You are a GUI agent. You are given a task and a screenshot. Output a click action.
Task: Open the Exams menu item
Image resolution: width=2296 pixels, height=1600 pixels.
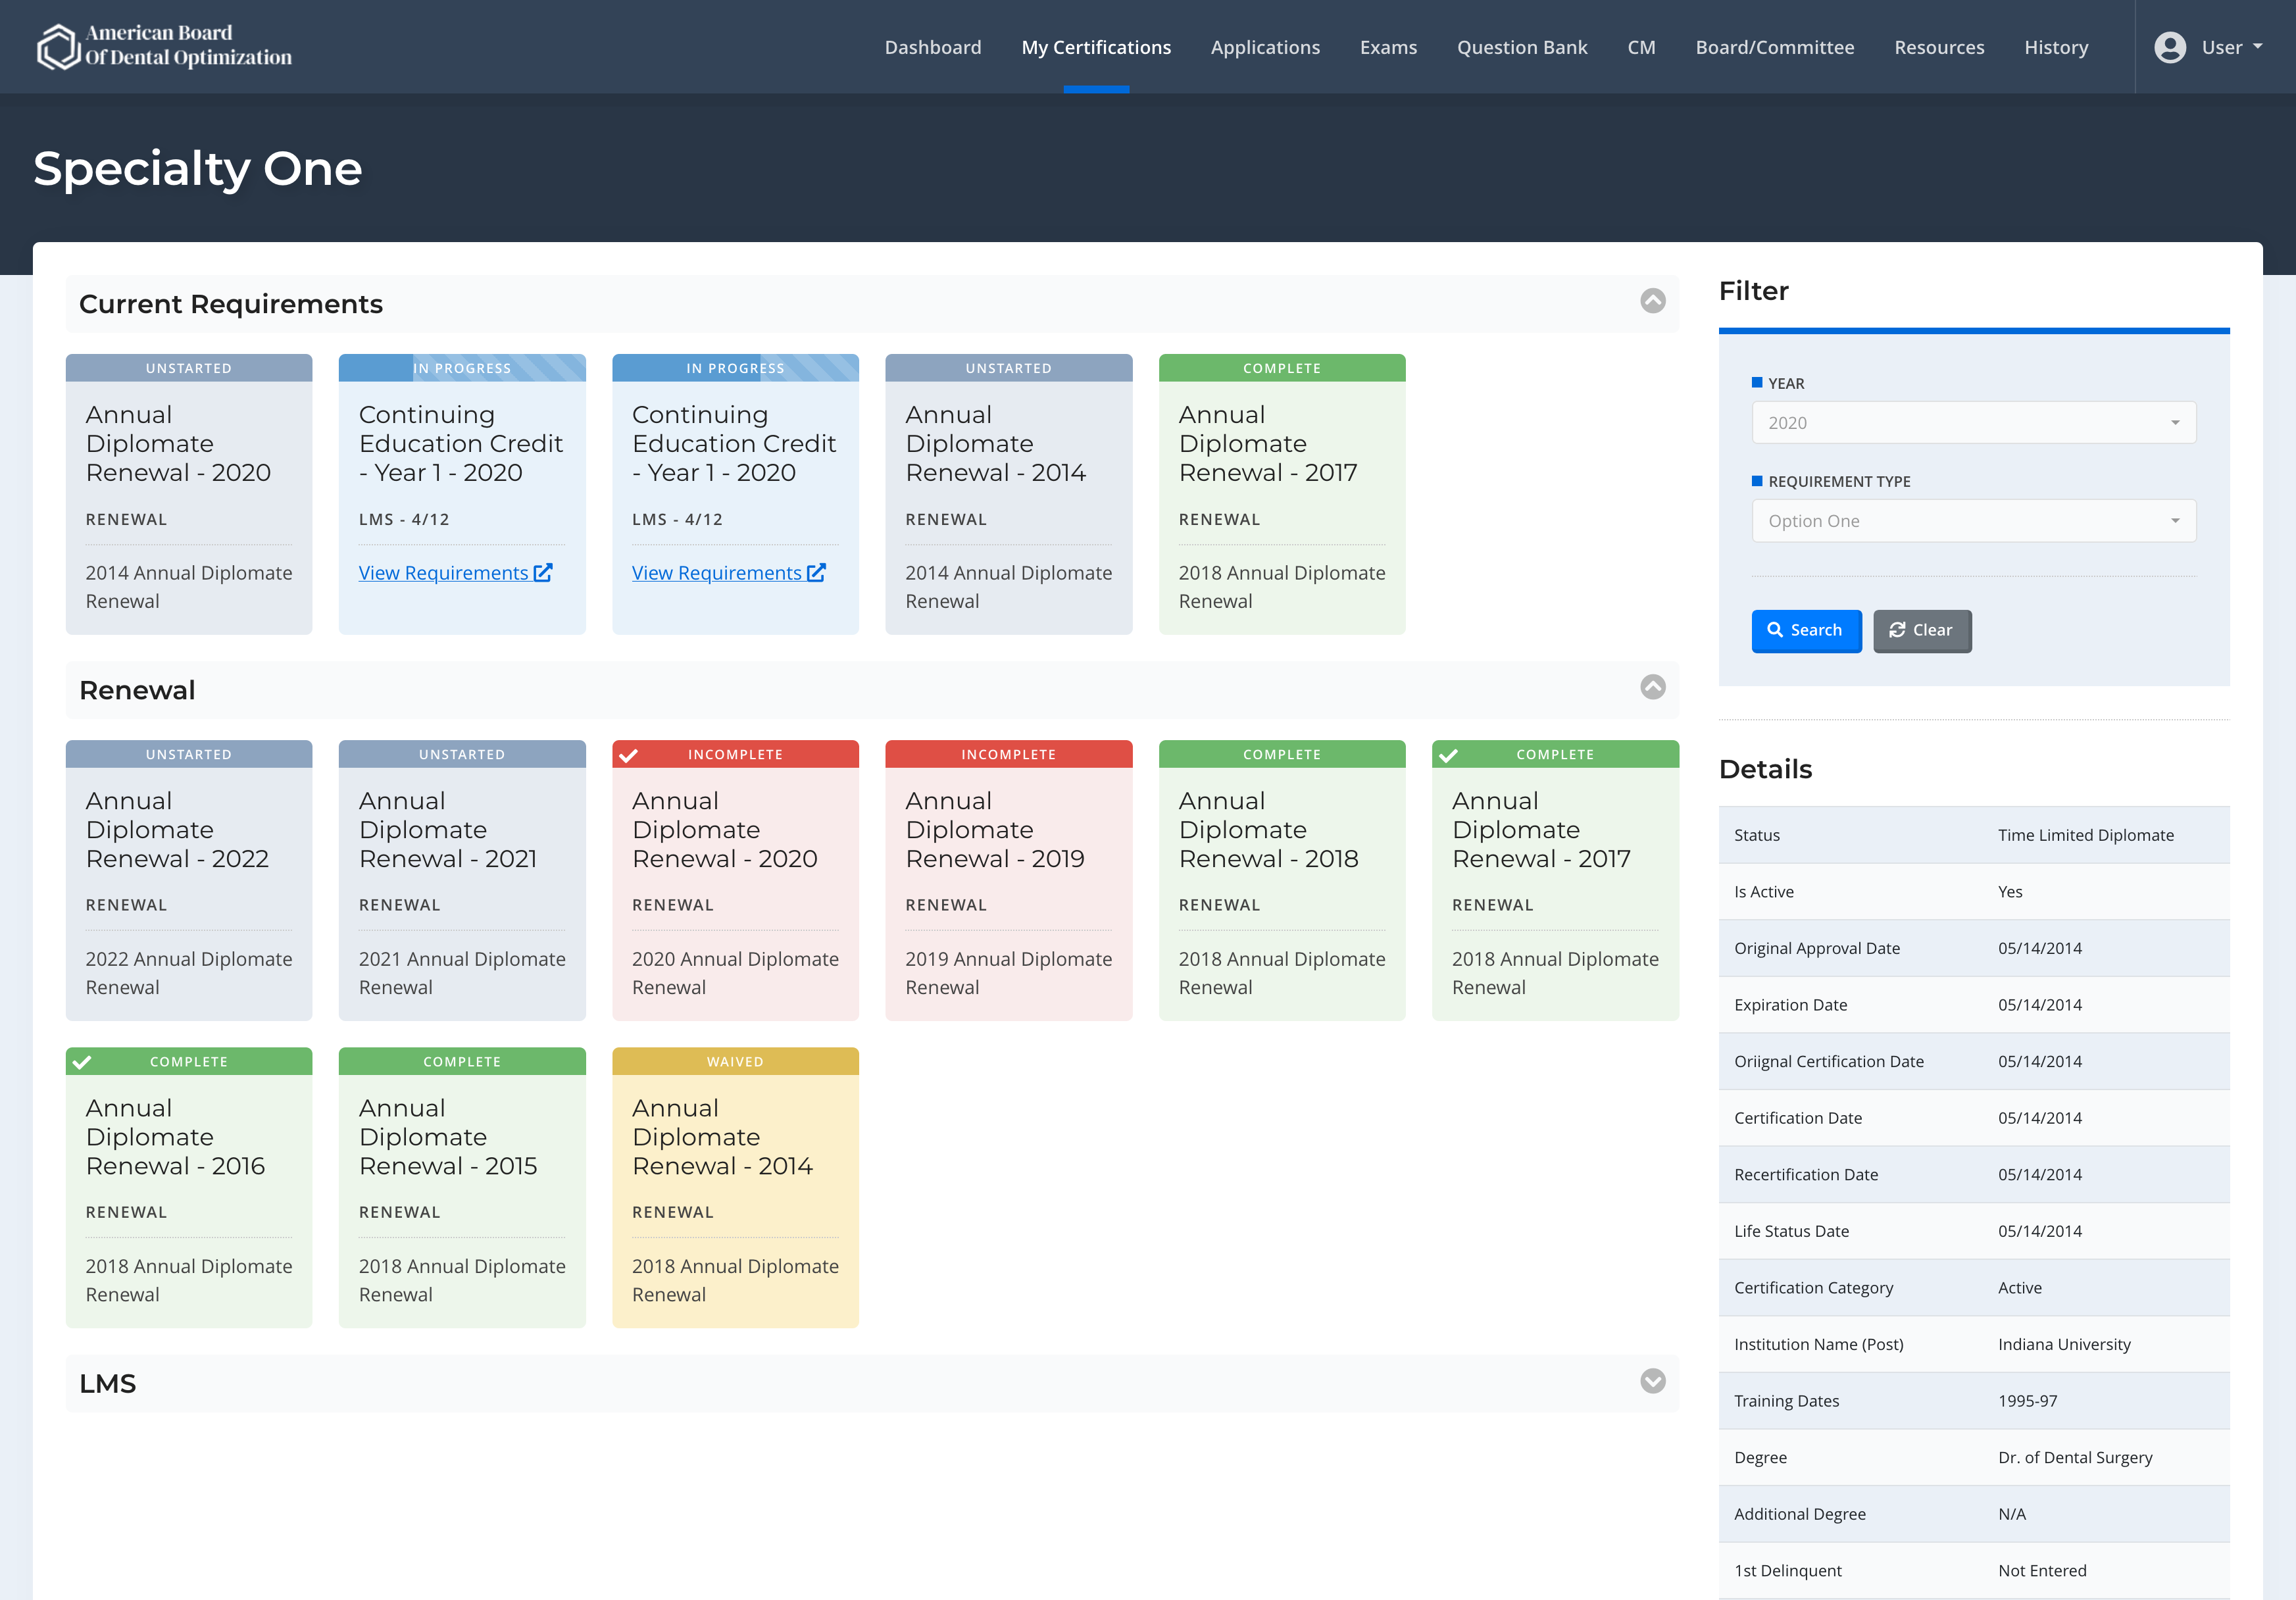(1388, 47)
